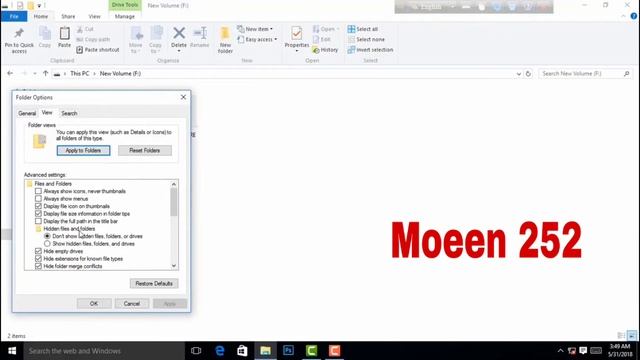Screen dimensions: 640x360
Task: Select Don't show hidden files radio
Action: point(47,236)
